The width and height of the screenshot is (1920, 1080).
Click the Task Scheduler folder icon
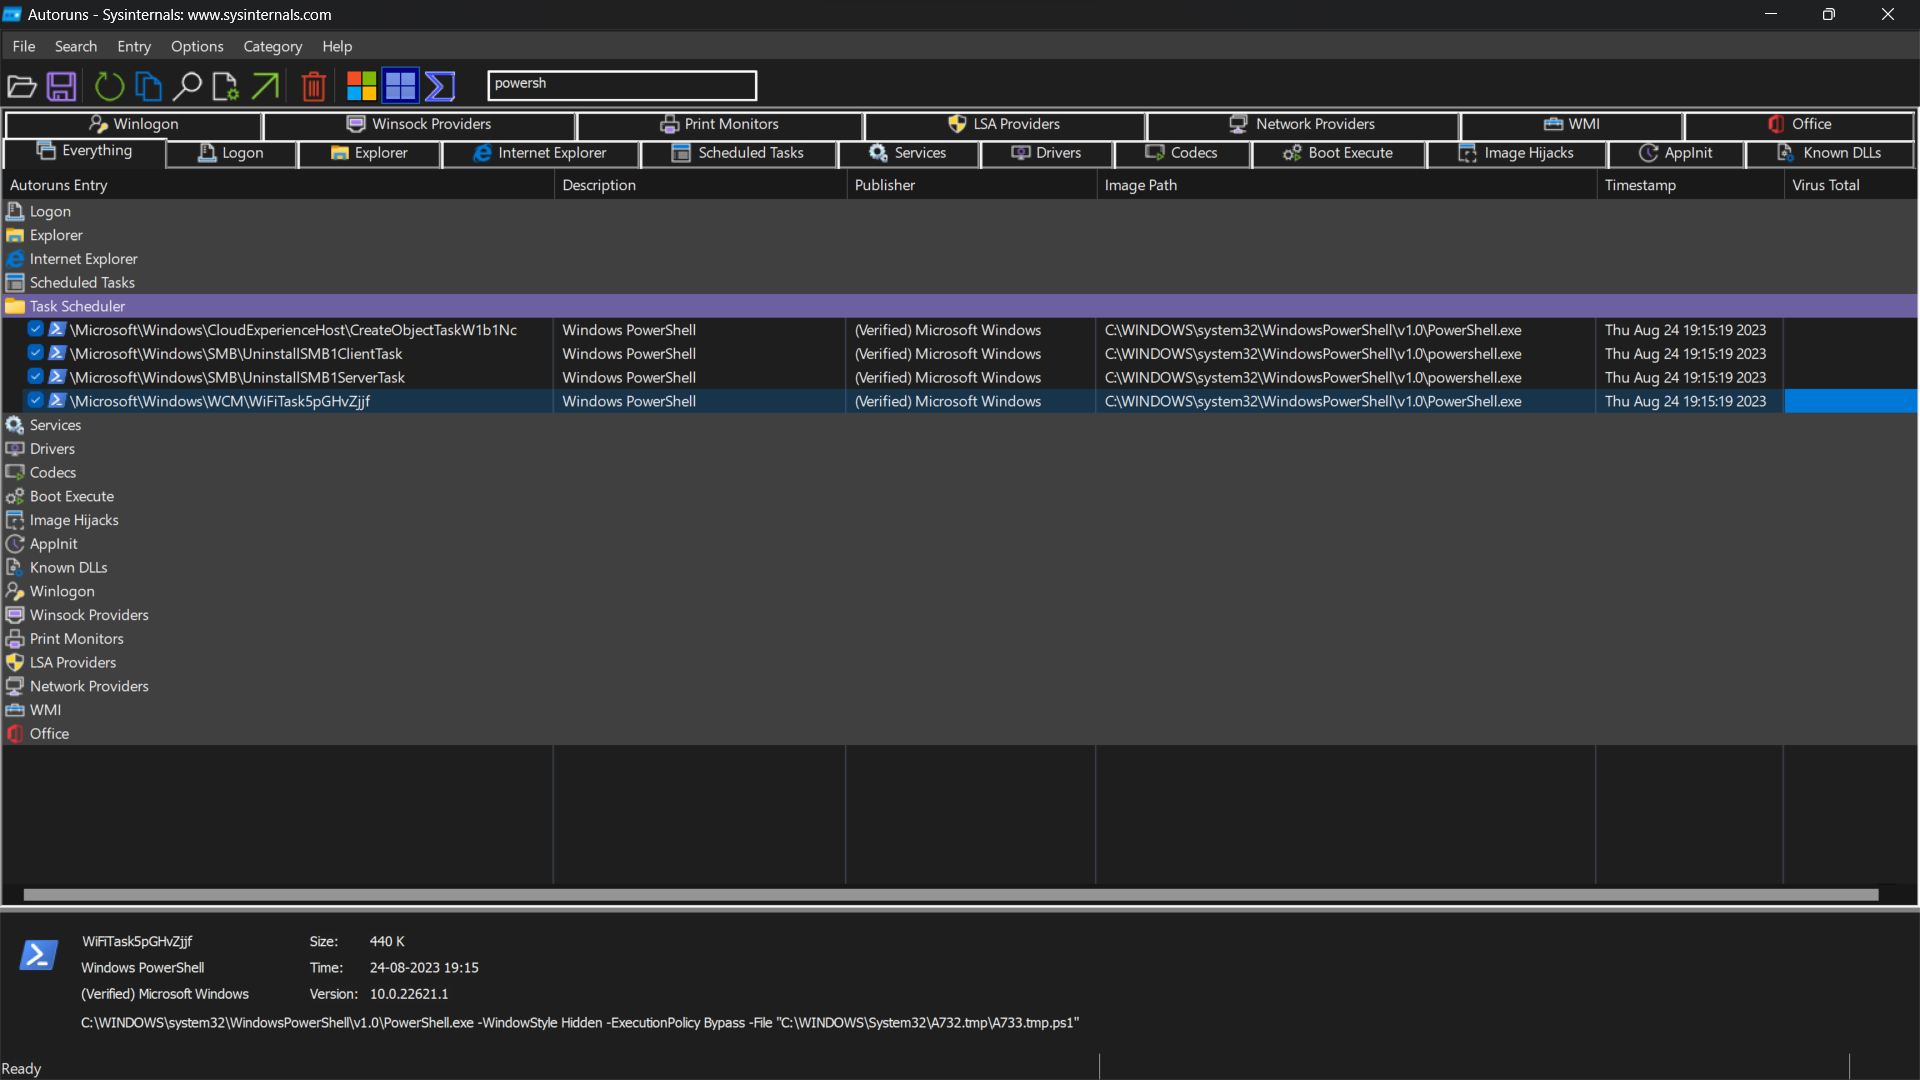tap(15, 306)
